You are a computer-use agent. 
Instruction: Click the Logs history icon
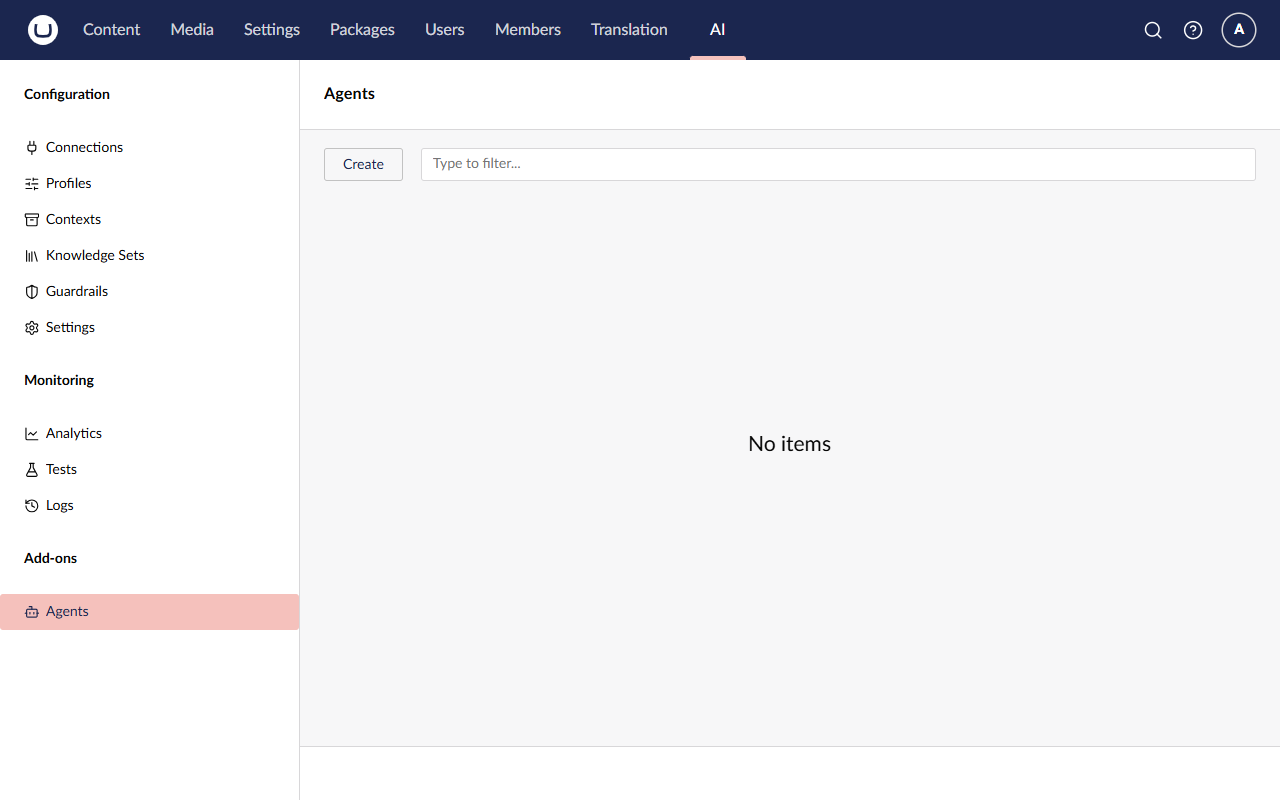(32, 505)
